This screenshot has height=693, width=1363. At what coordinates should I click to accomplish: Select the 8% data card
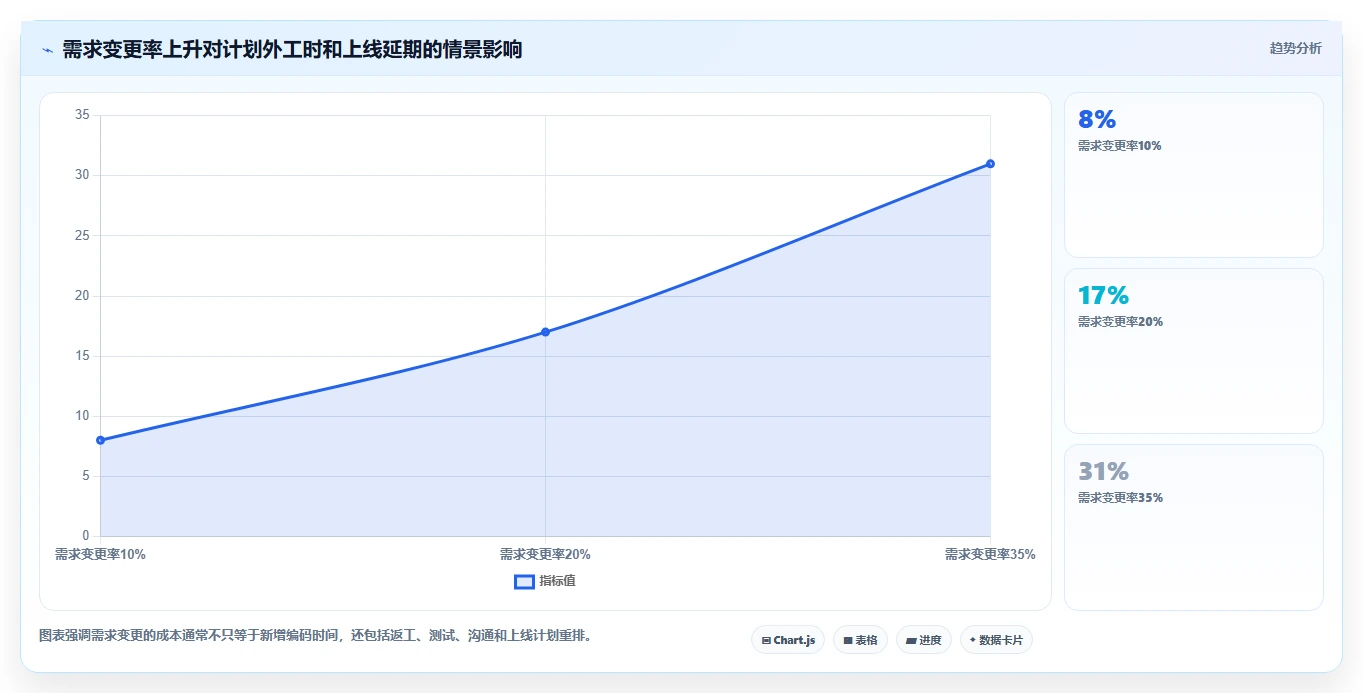(x=1194, y=175)
